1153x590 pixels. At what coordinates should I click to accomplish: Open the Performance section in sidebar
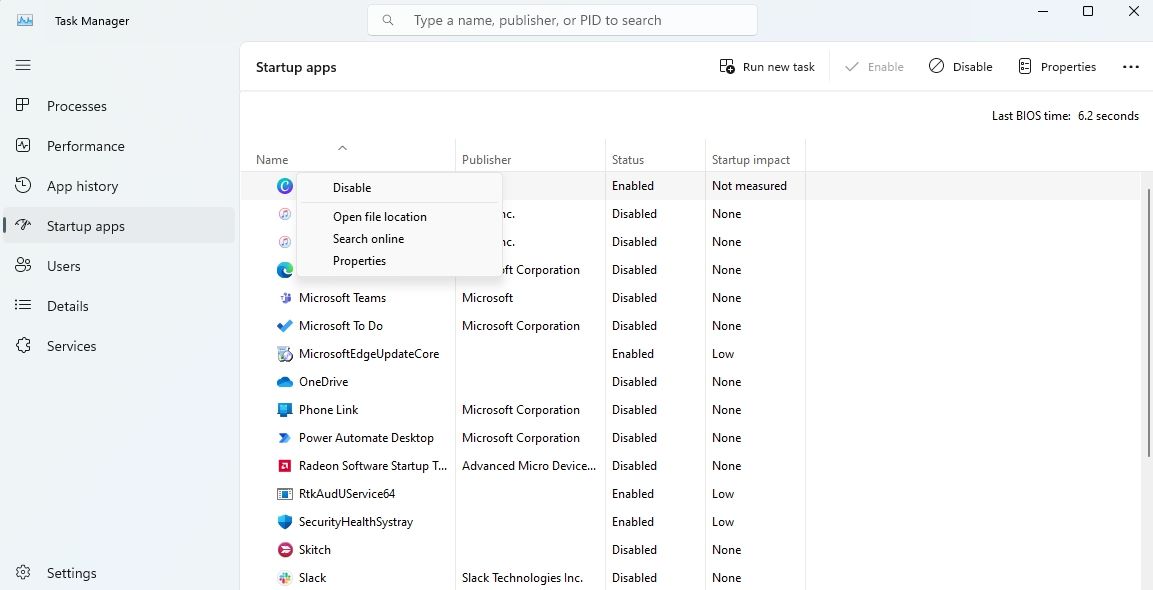83,145
